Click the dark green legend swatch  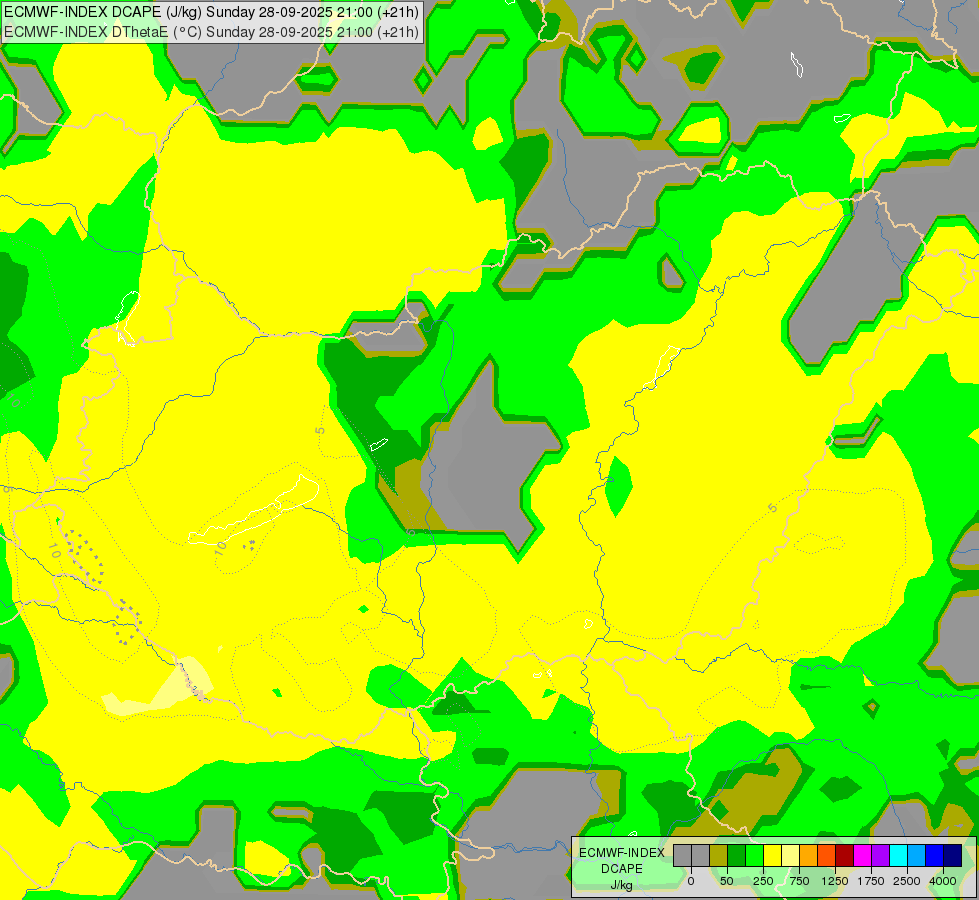pos(737,855)
